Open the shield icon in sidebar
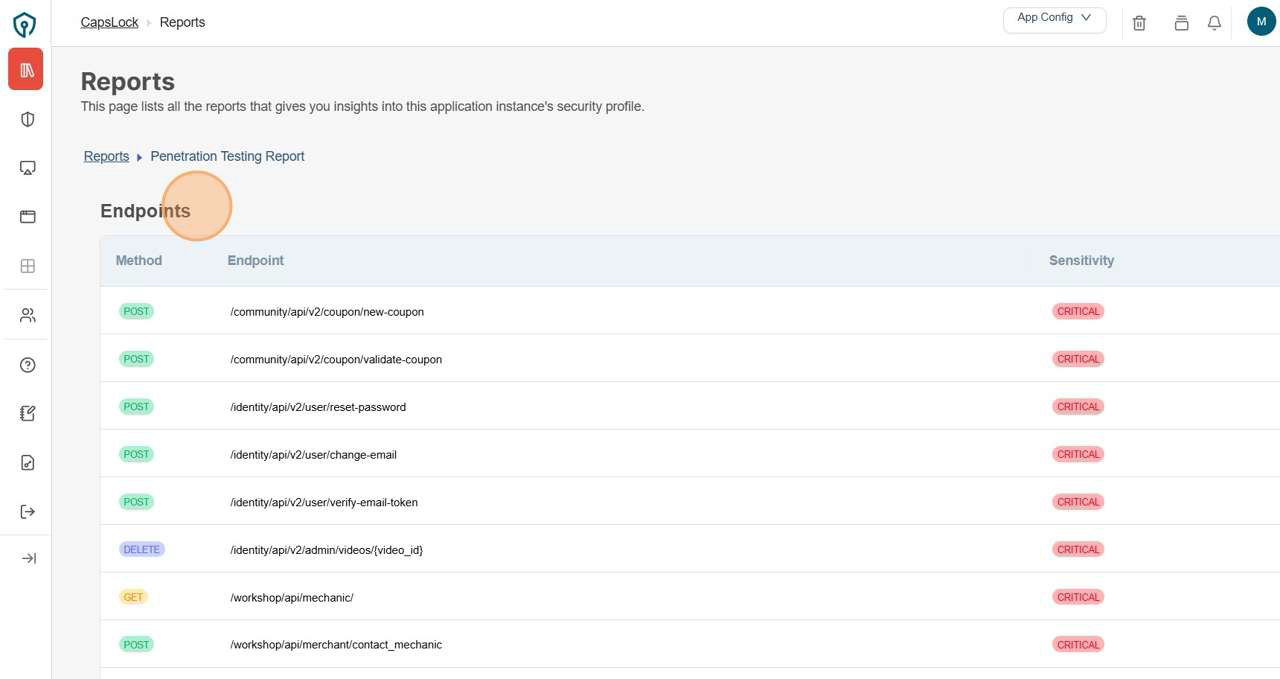 click(x=28, y=119)
